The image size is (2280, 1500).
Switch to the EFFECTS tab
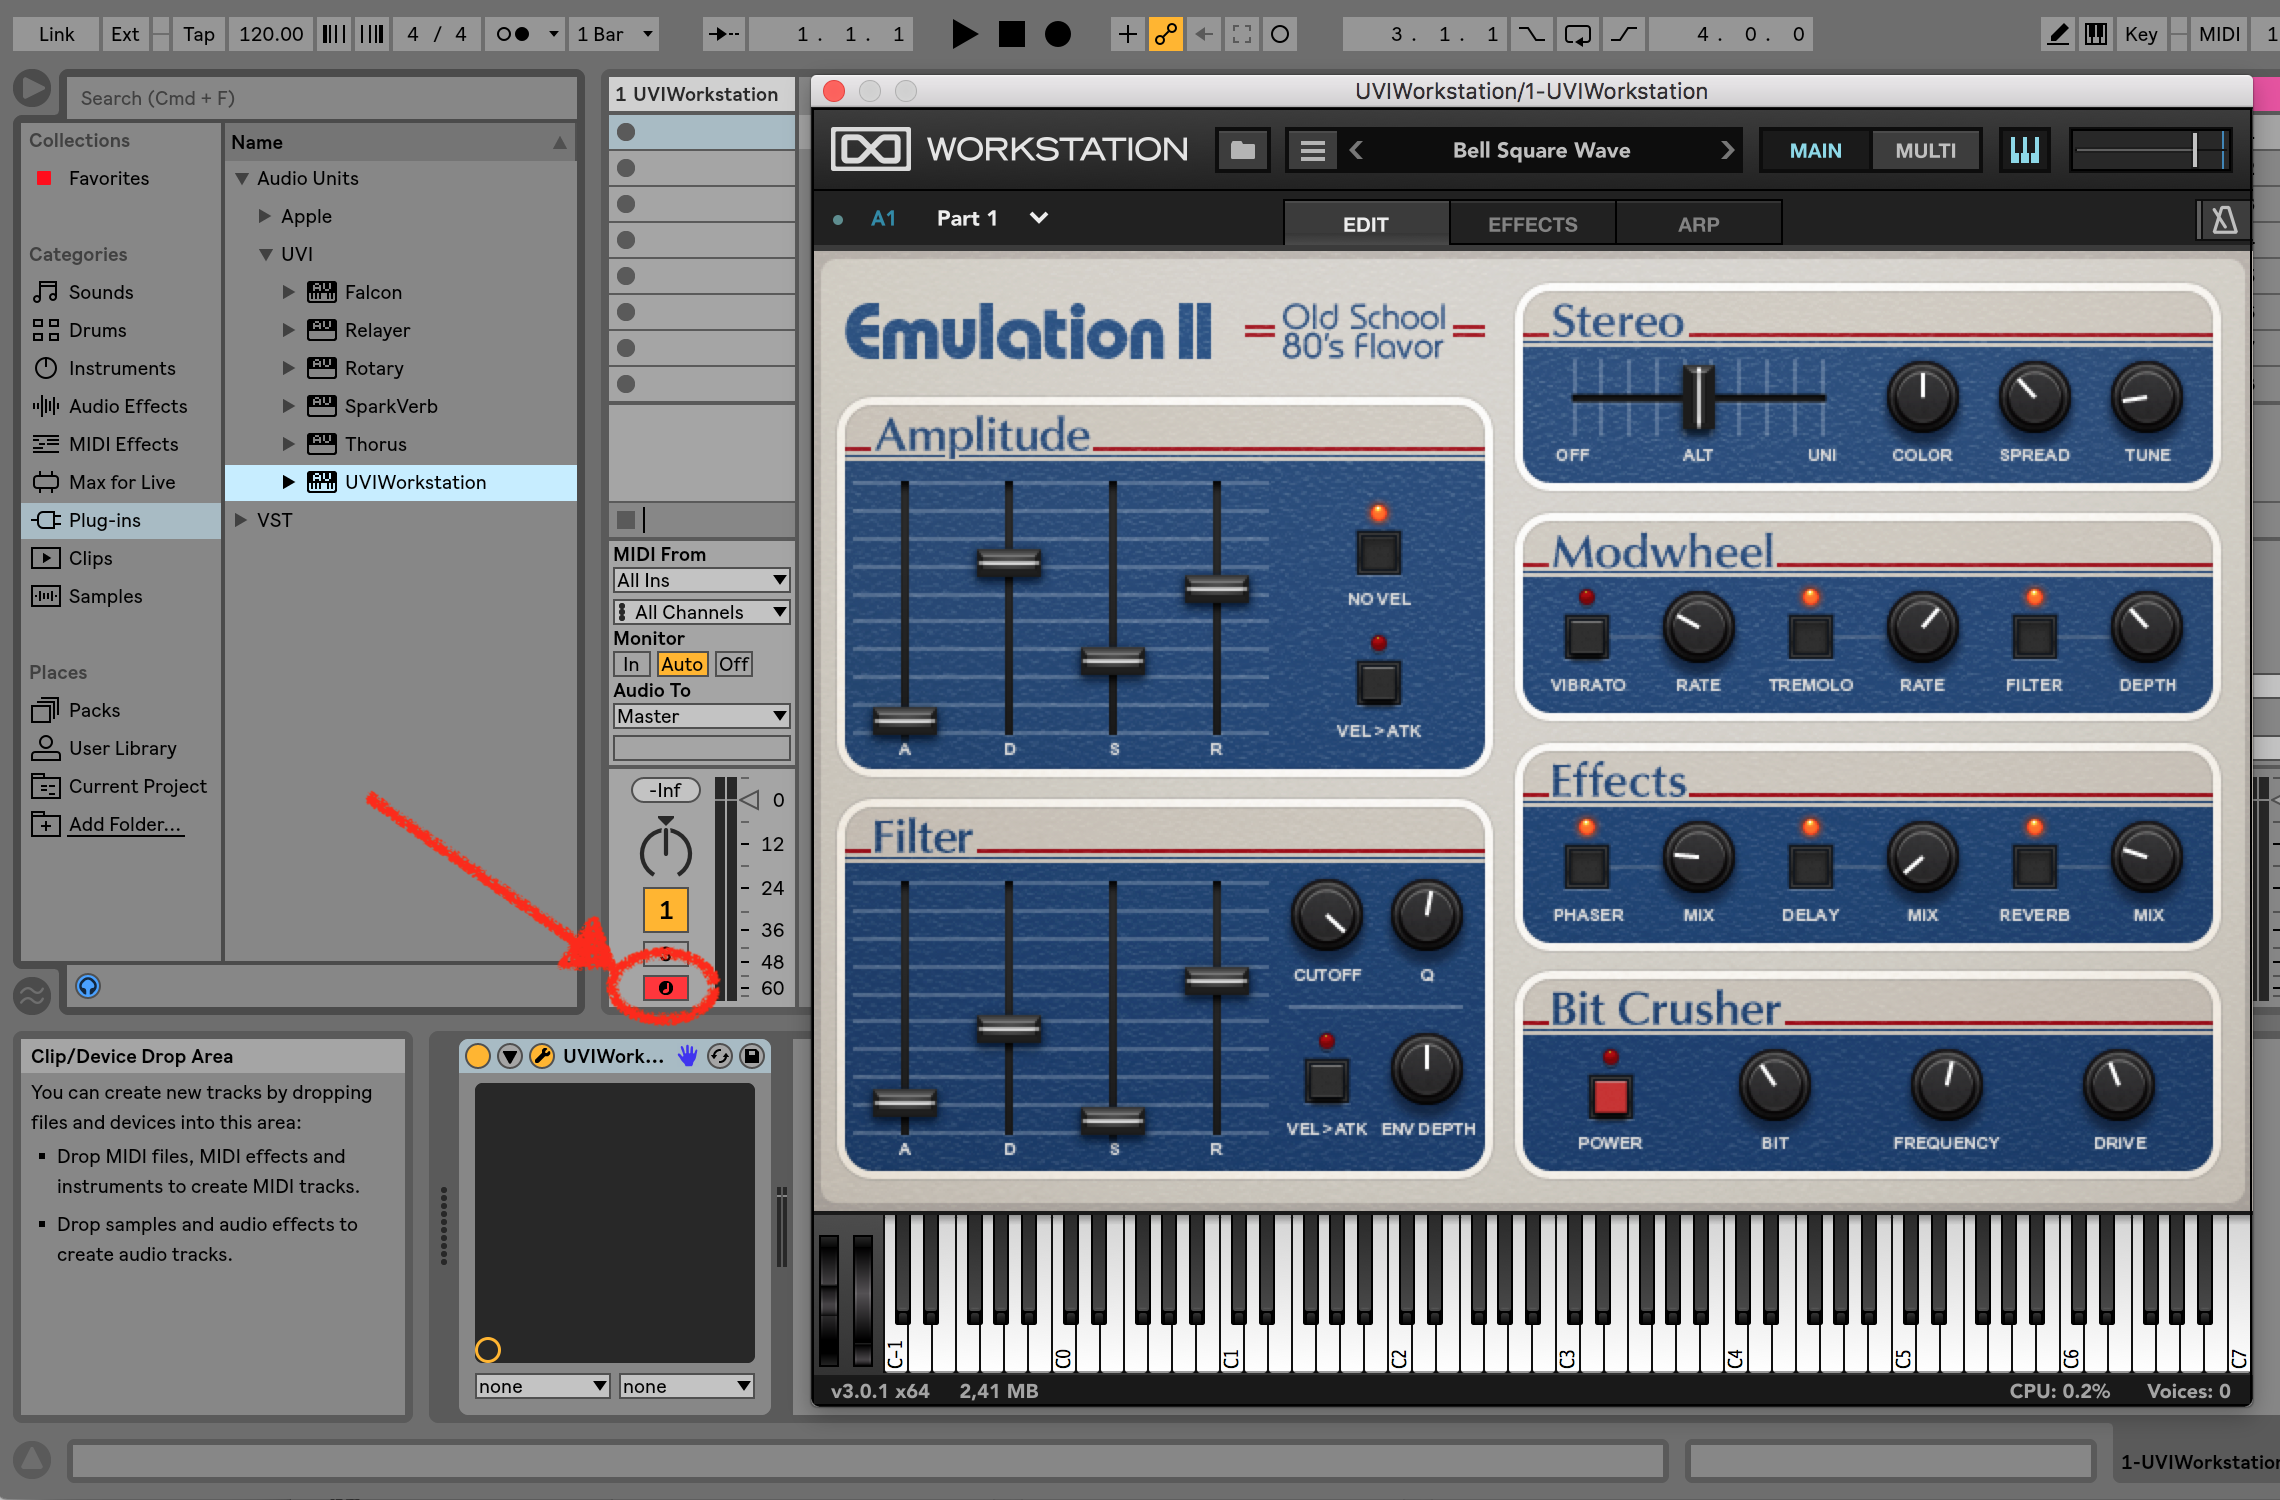1532,224
